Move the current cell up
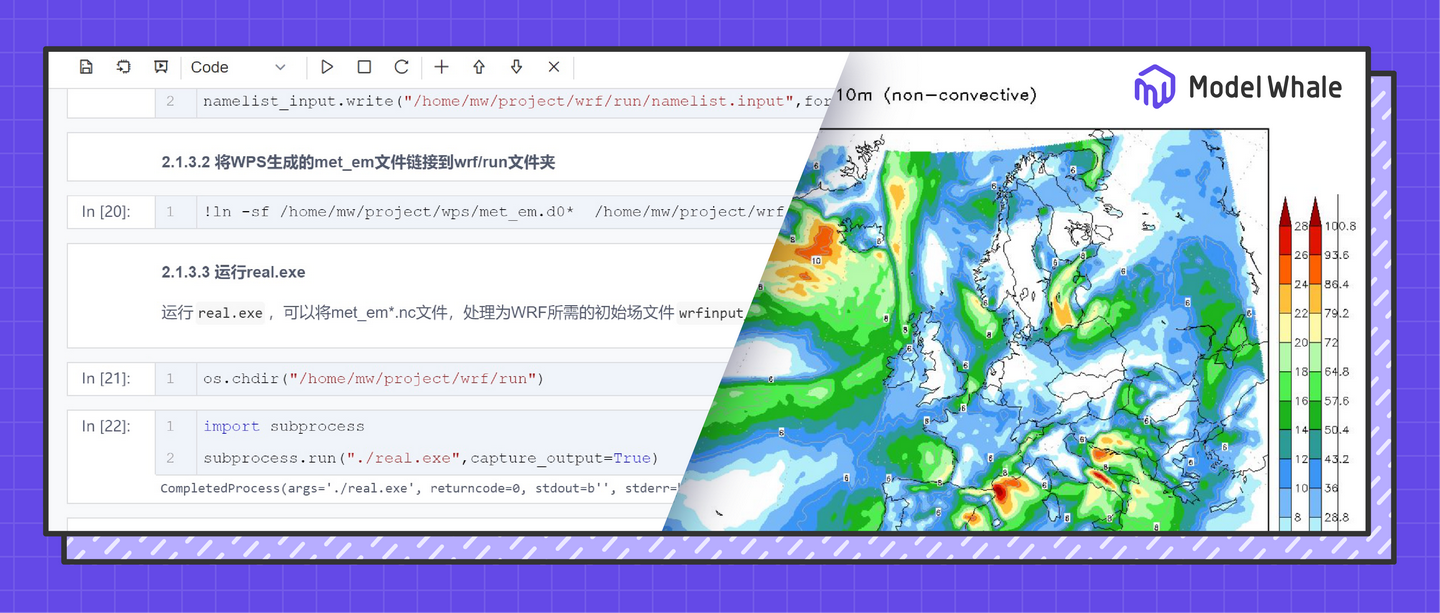This screenshot has height=613, width=1440. (478, 66)
